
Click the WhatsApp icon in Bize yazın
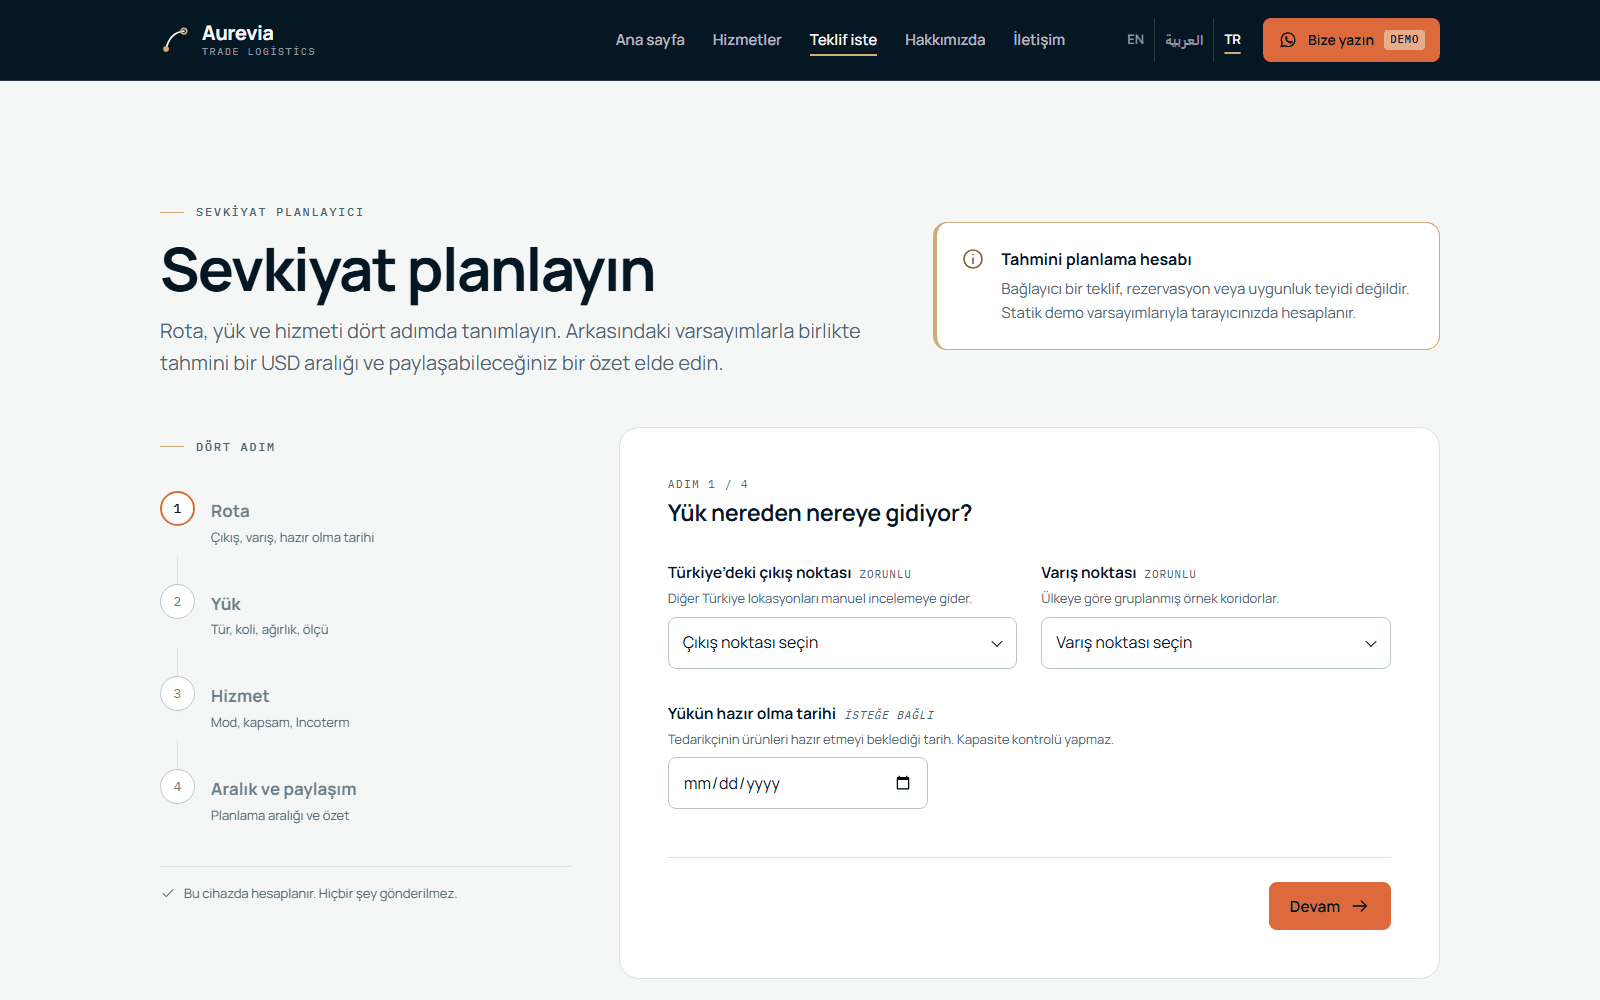[x=1288, y=40]
